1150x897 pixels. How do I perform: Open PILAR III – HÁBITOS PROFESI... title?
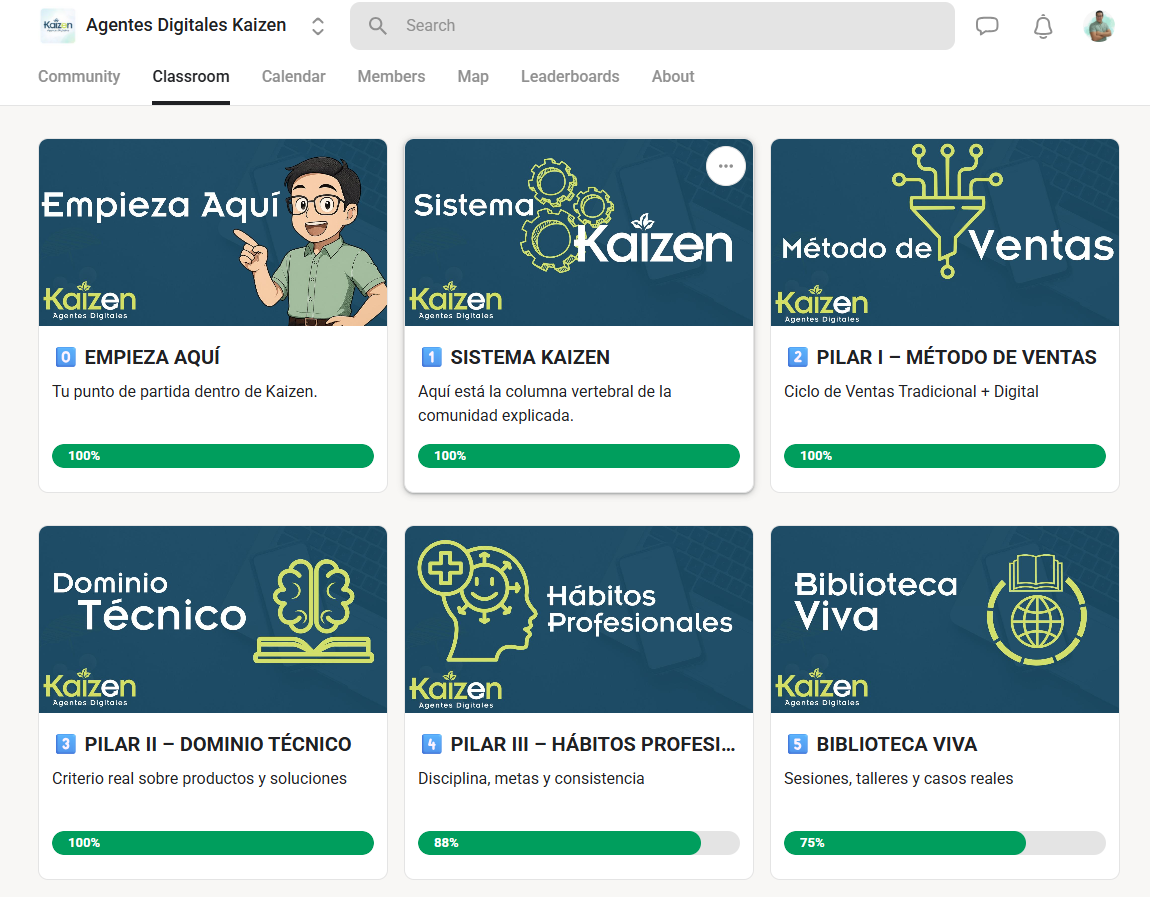click(593, 744)
